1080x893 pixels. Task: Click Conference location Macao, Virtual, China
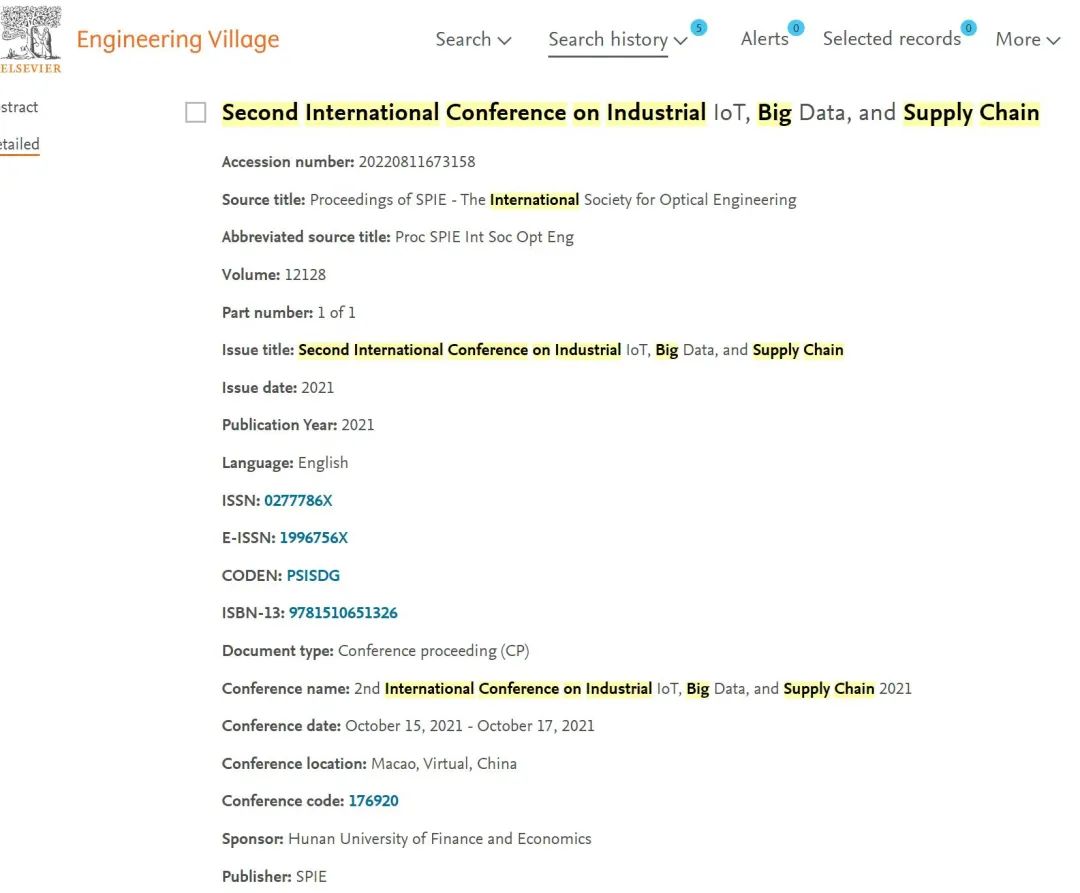444,764
